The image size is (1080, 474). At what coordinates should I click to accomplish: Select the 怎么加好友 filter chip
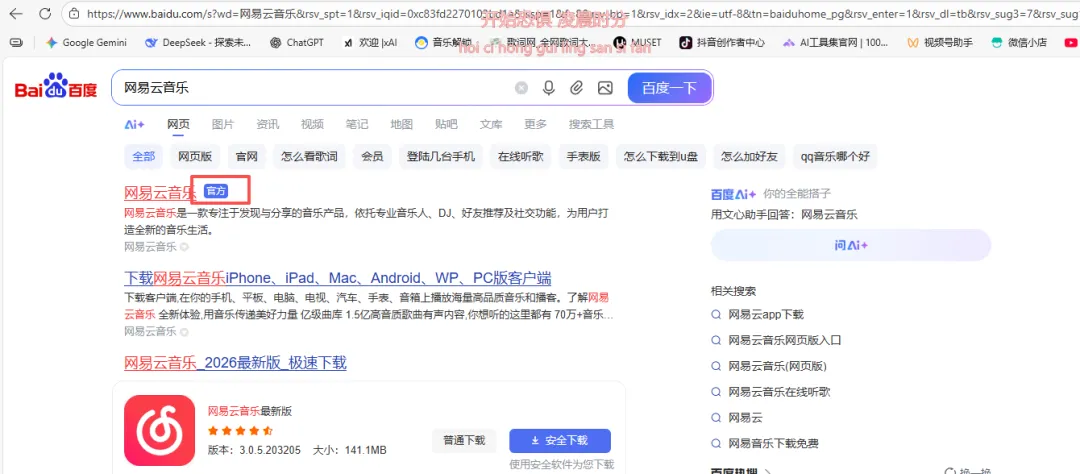(750, 156)
